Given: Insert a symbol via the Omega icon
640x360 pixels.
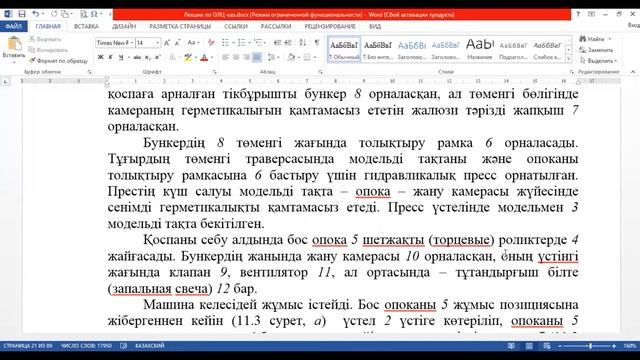Looking at the screenshot, I should coord(94,14).
